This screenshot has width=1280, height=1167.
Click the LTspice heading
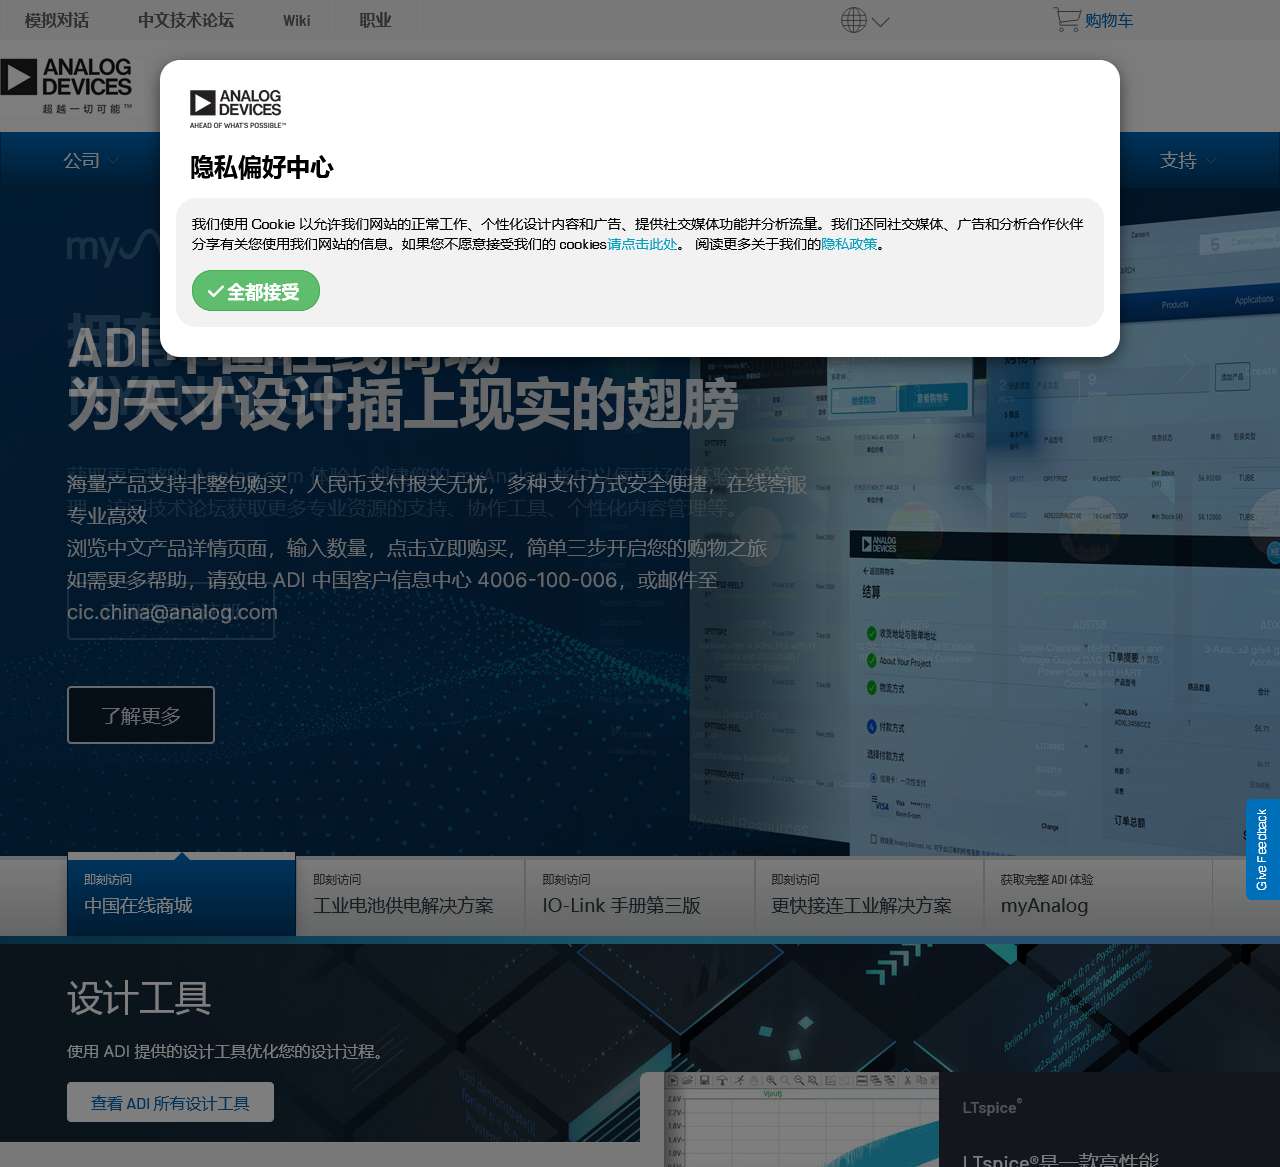click(x=992, y=1107)
